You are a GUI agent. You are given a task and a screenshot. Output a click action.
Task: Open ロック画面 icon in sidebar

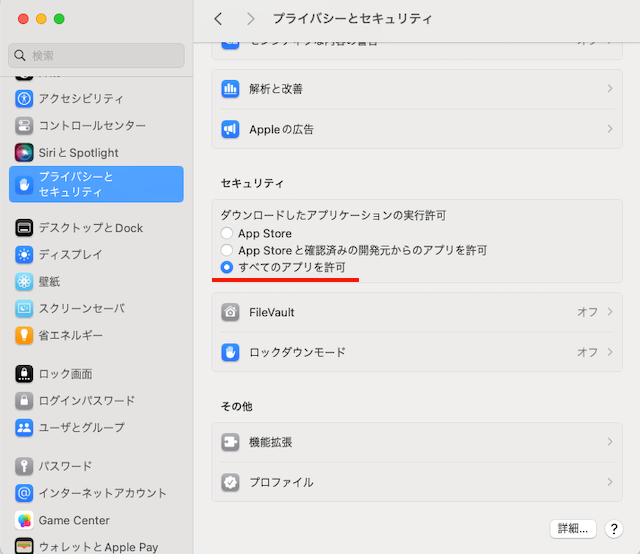tap(24, 374)
